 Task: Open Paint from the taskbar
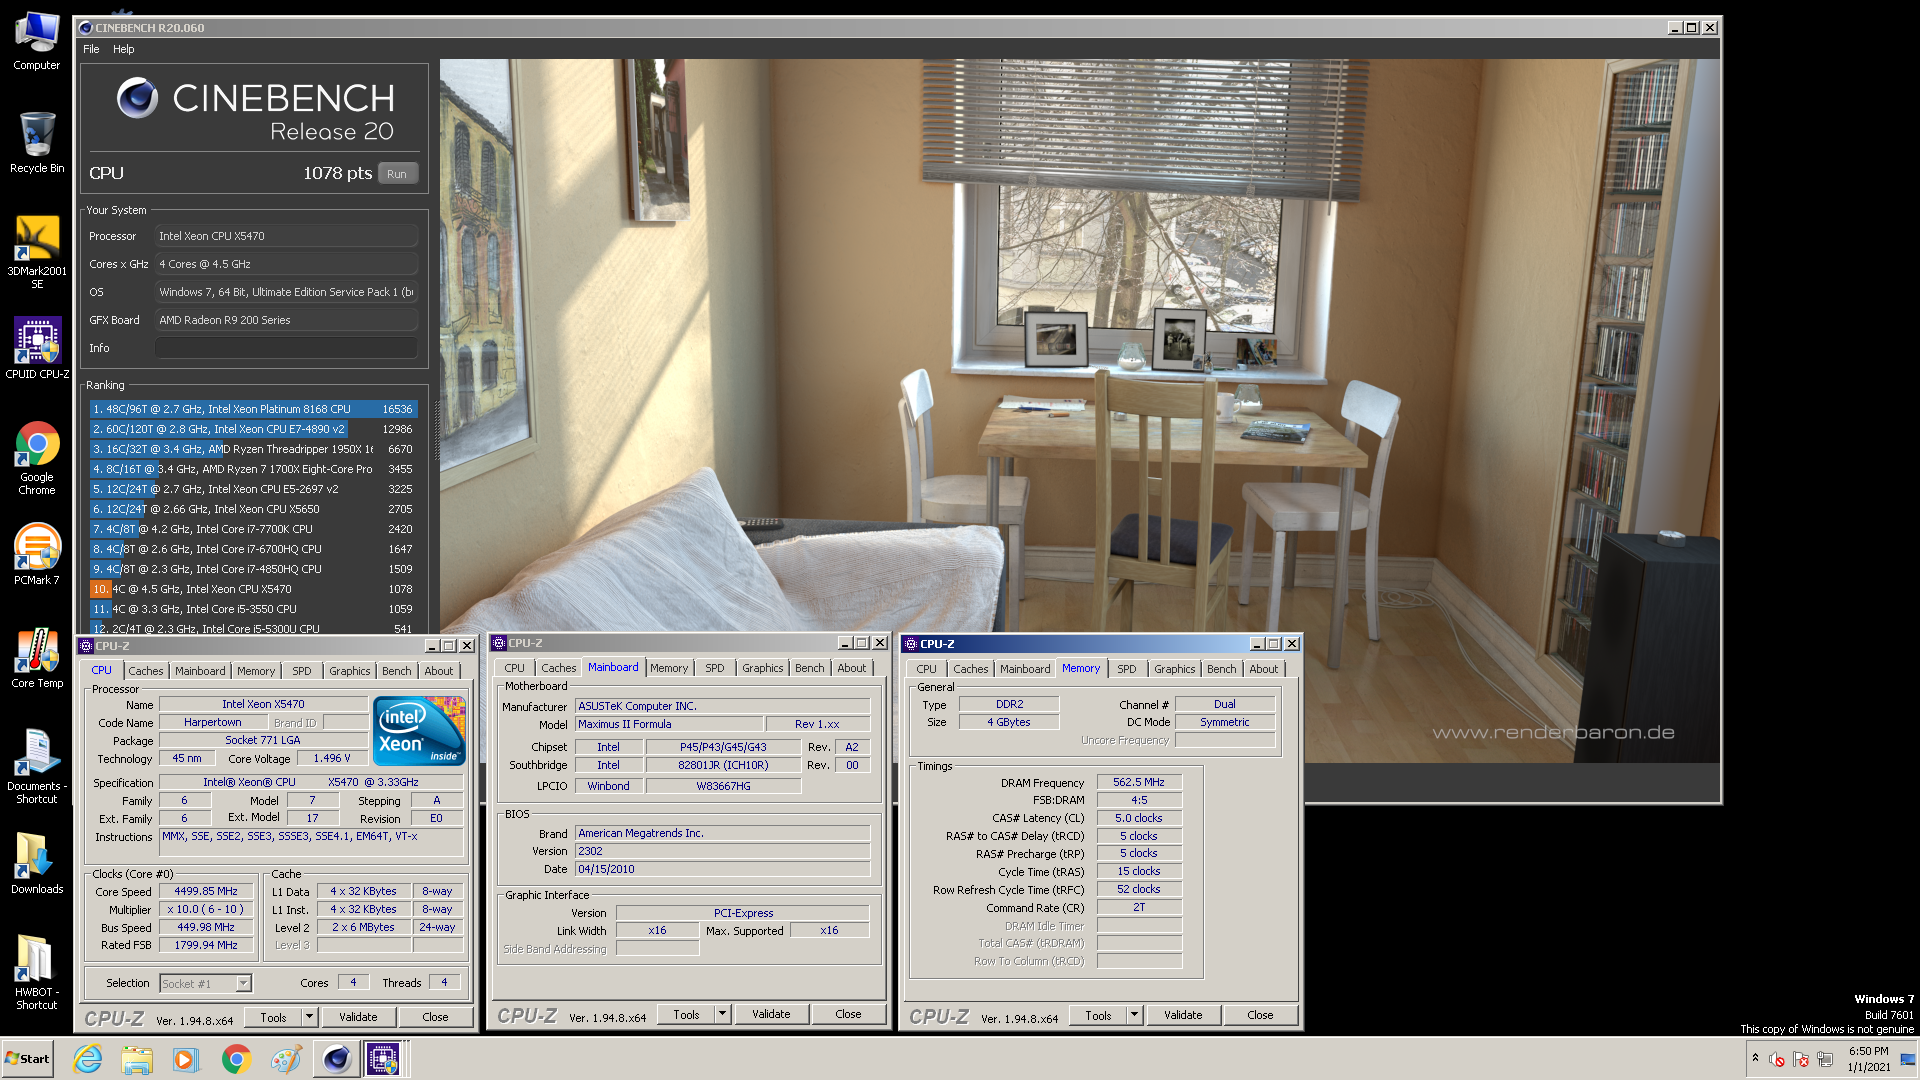(286, 1059)
